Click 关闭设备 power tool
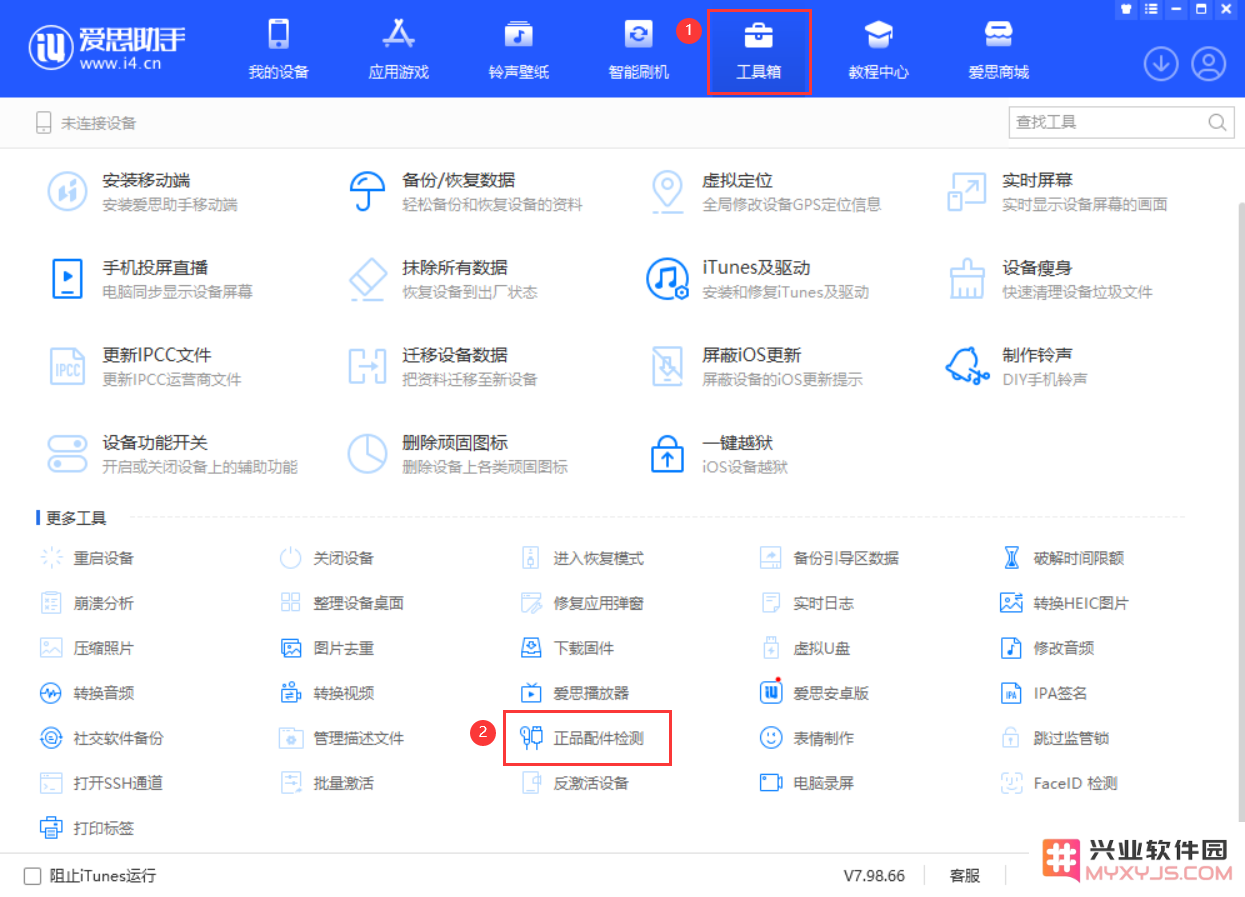 [x=327, y=558]
